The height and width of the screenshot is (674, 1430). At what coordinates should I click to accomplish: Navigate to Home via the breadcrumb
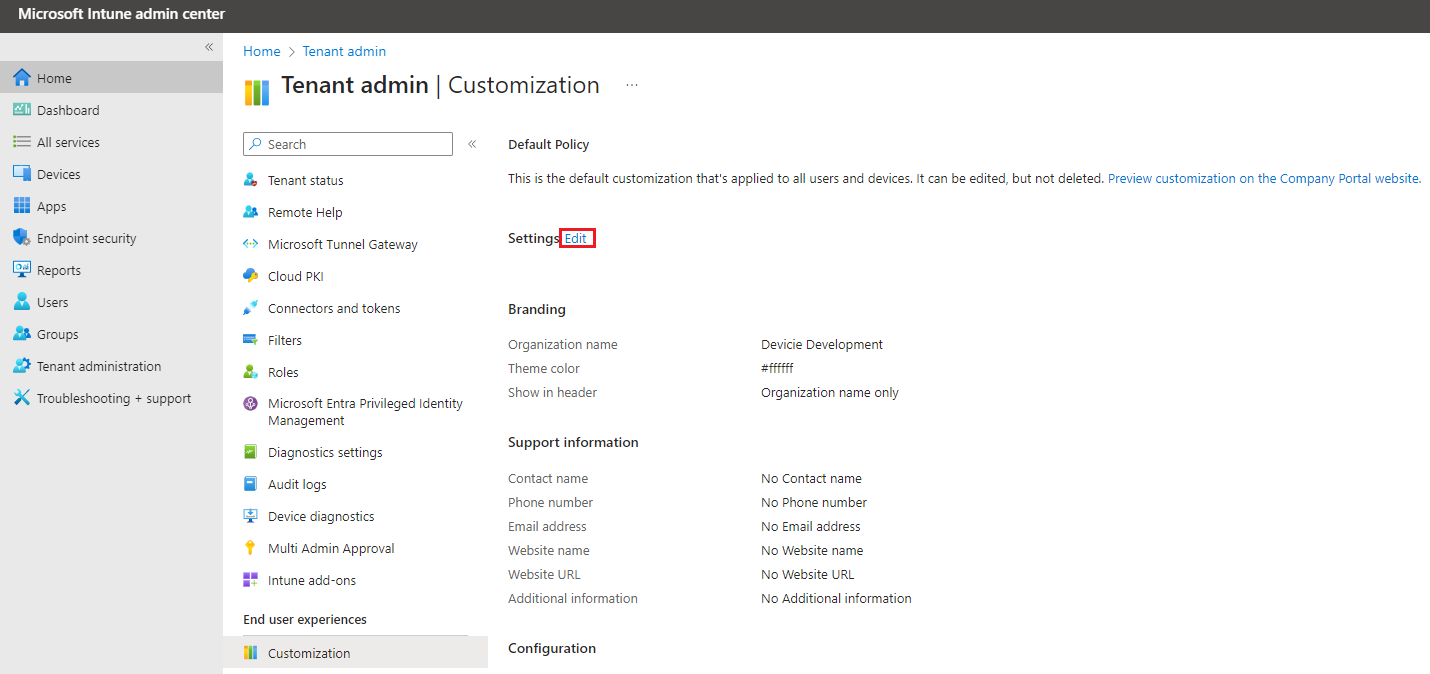click(261, 50)
